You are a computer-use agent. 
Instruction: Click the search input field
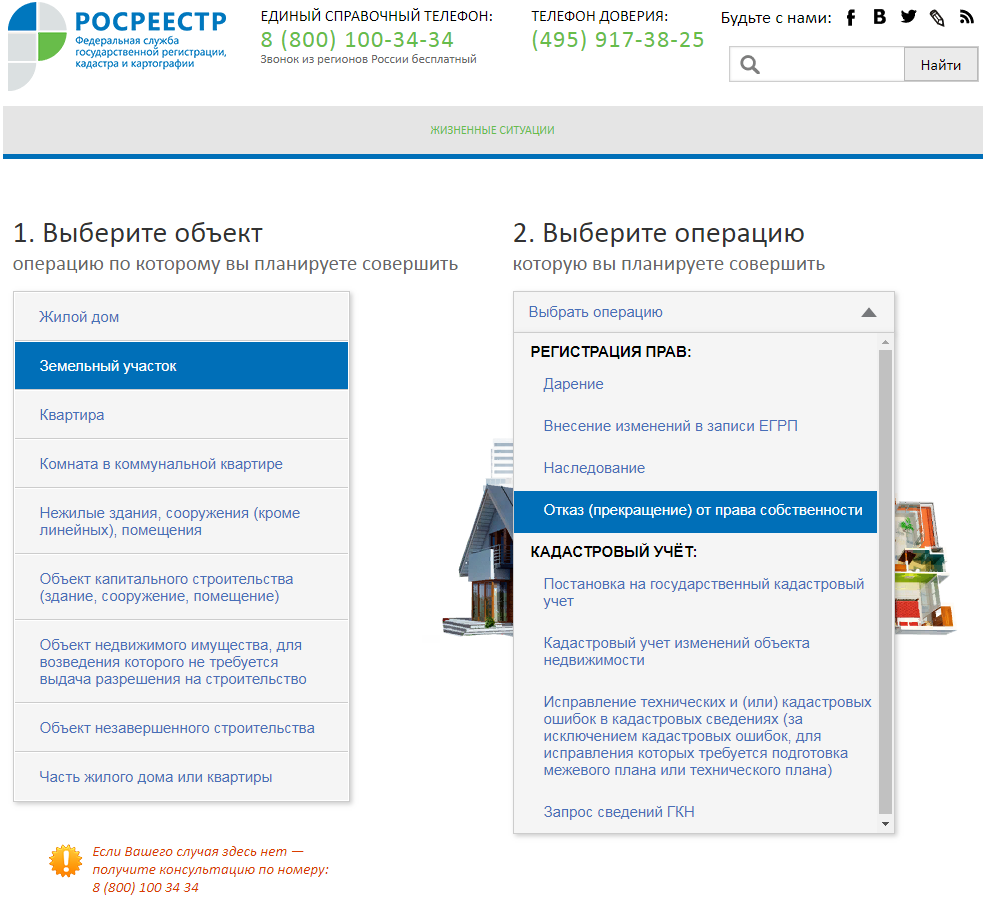coord(817,64)
